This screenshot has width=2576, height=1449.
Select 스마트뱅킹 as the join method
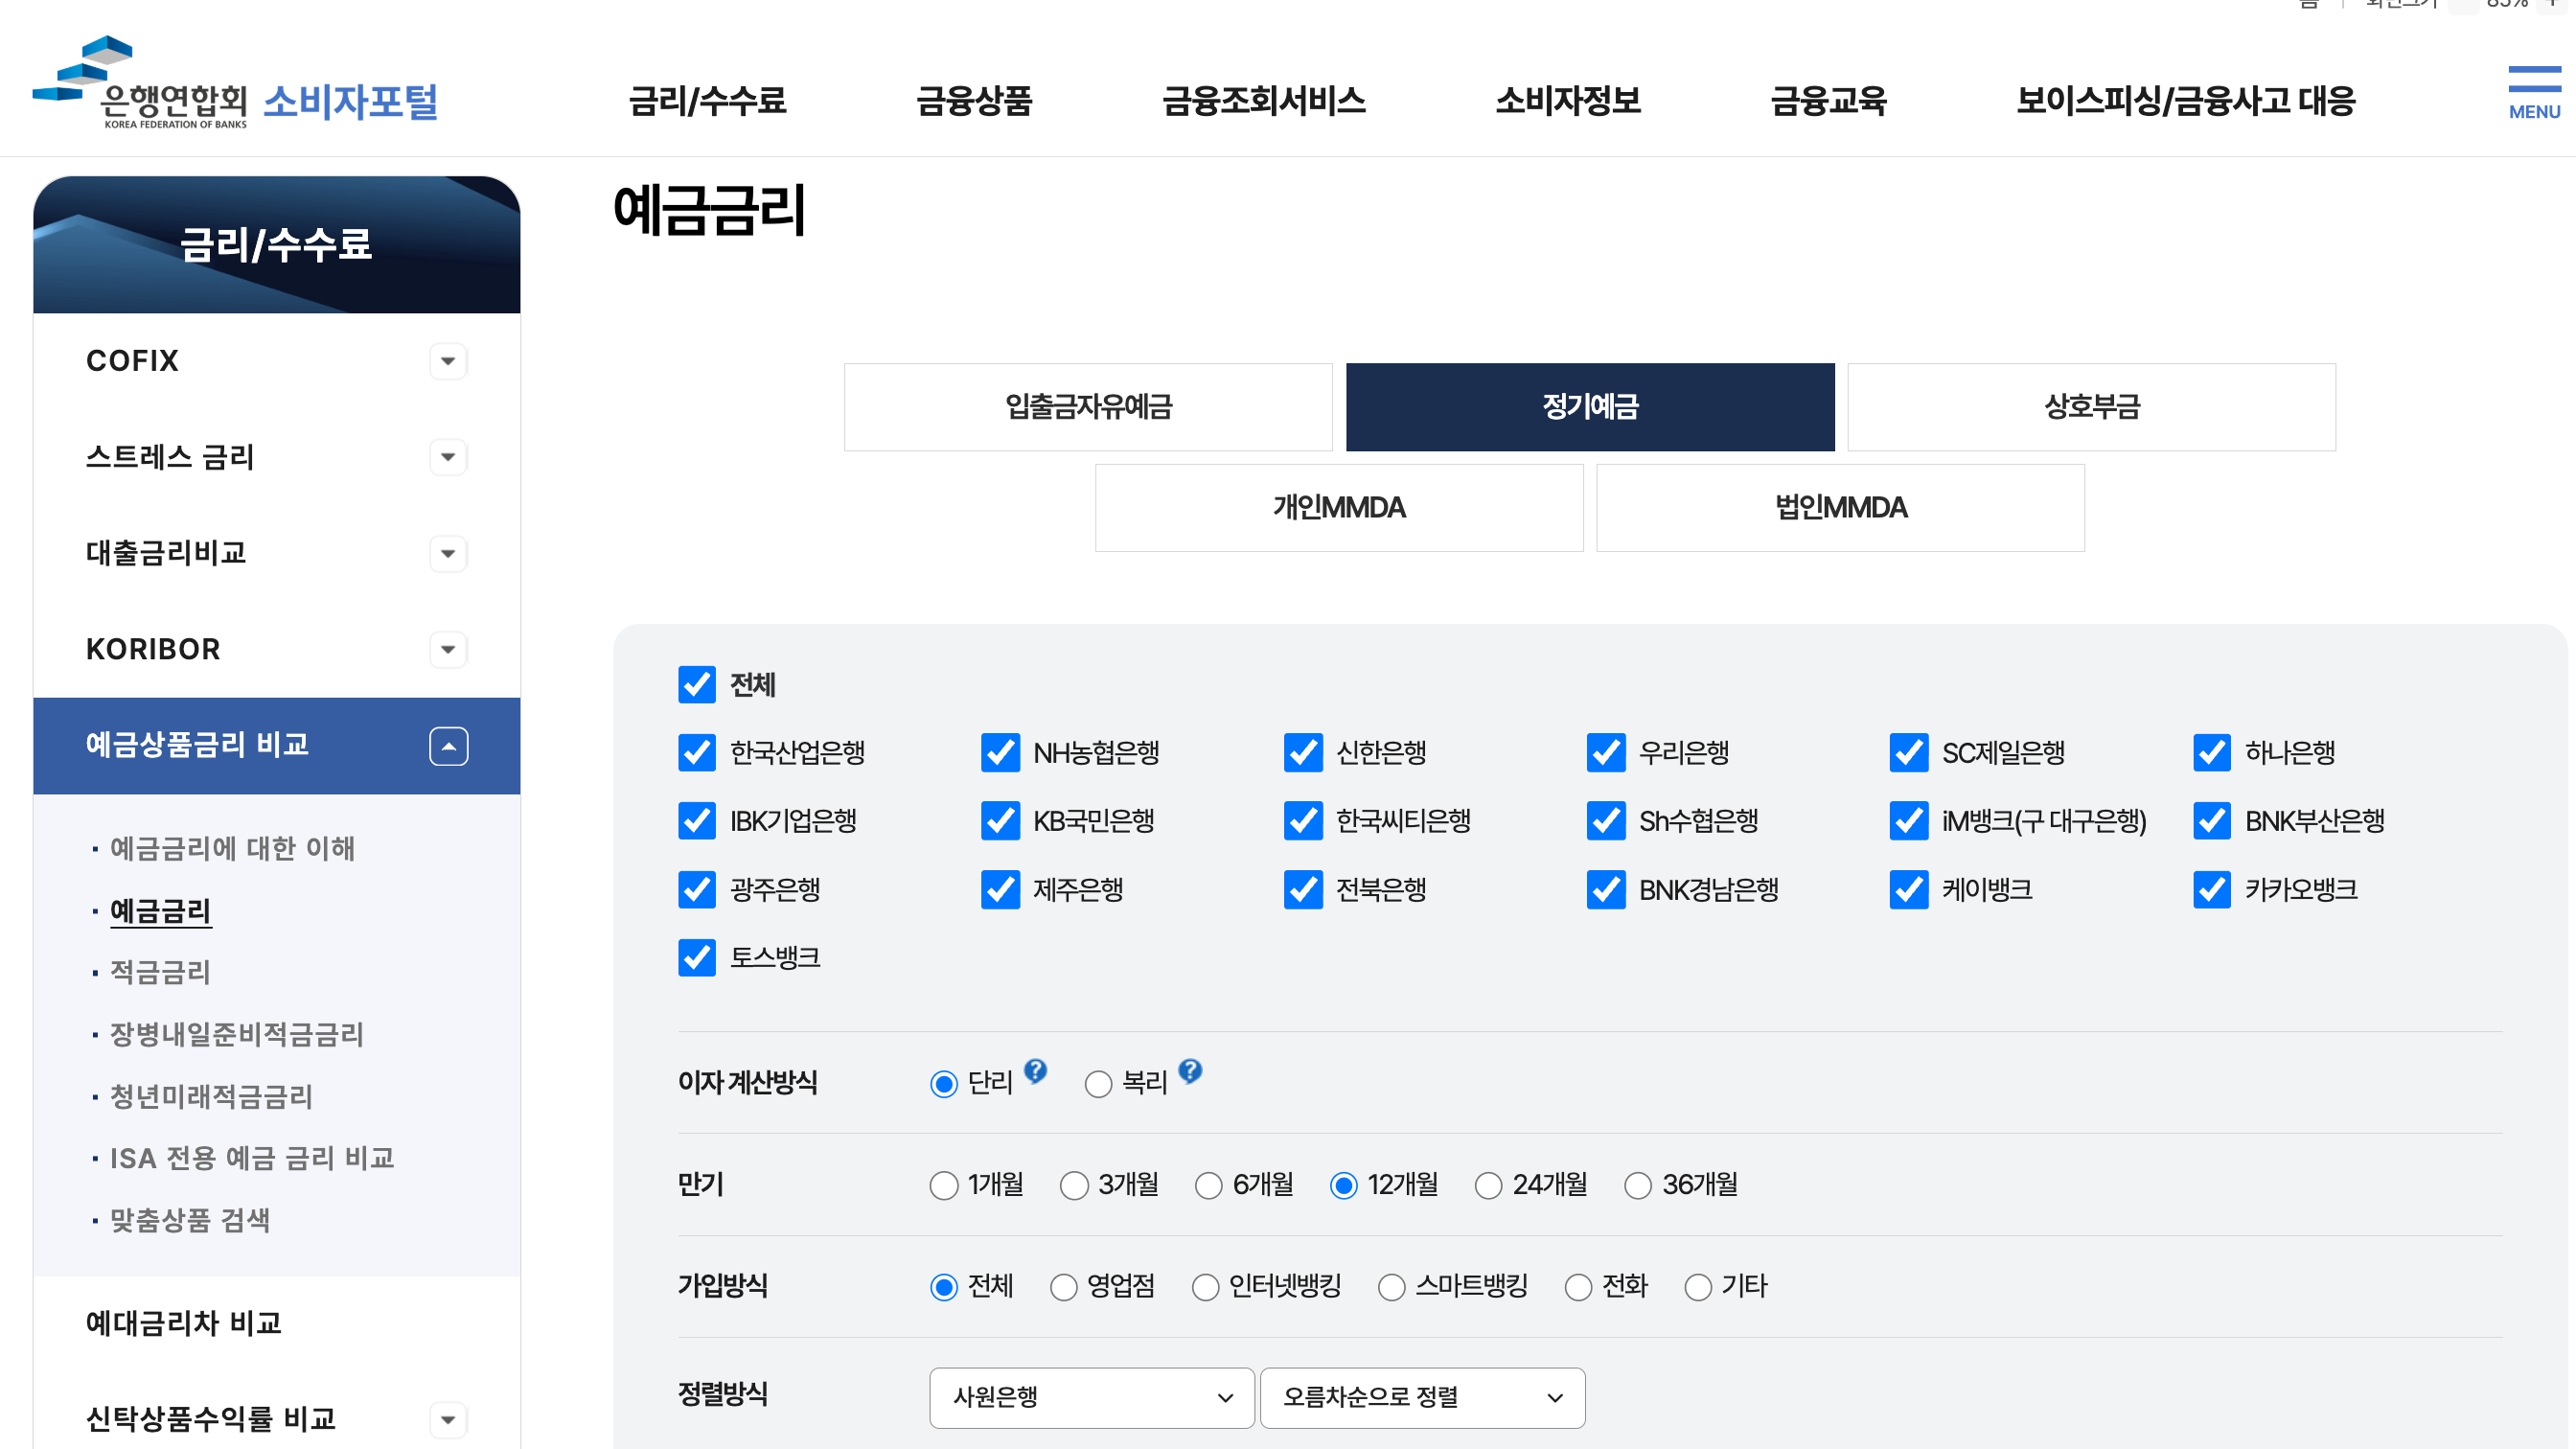1392,1287
